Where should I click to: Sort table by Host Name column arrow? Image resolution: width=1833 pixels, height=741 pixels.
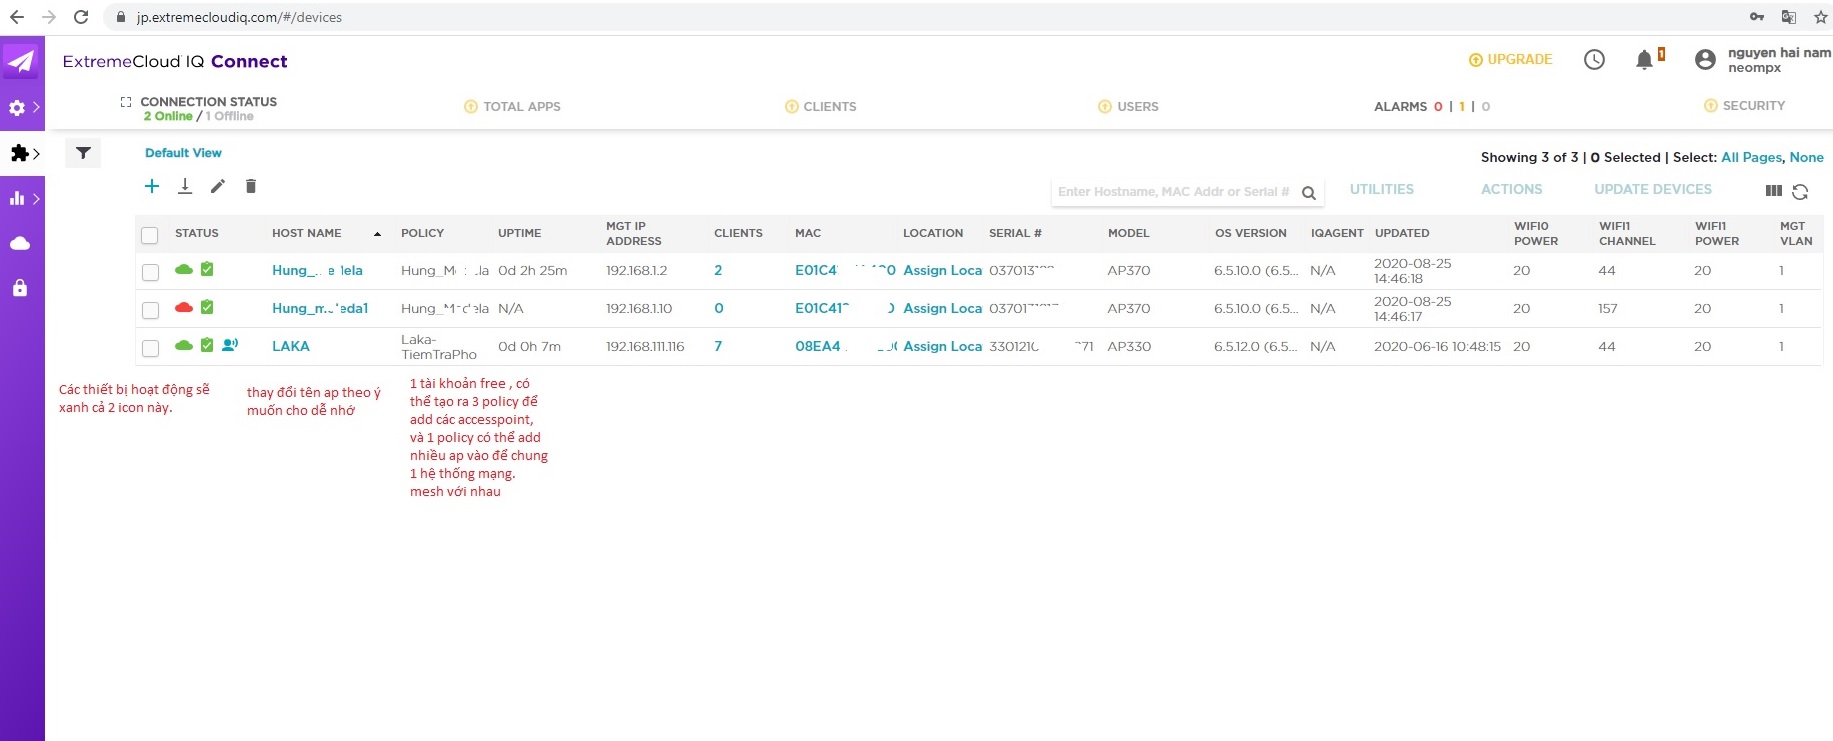[377, 234]
